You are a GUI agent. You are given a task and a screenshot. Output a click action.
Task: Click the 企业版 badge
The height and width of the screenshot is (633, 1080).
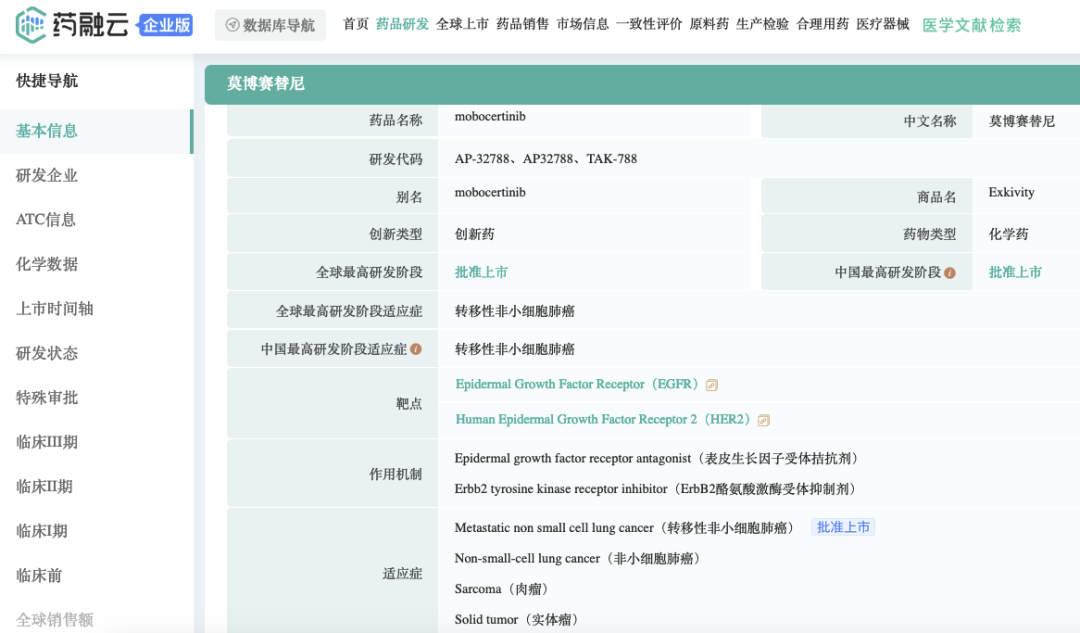tap(165, 25)
